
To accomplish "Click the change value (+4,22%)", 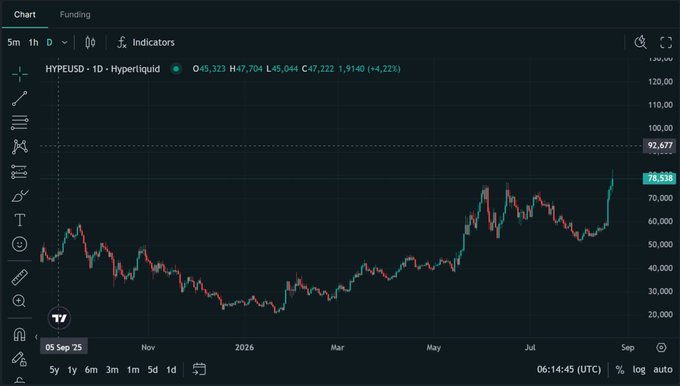I will (384, 69).
